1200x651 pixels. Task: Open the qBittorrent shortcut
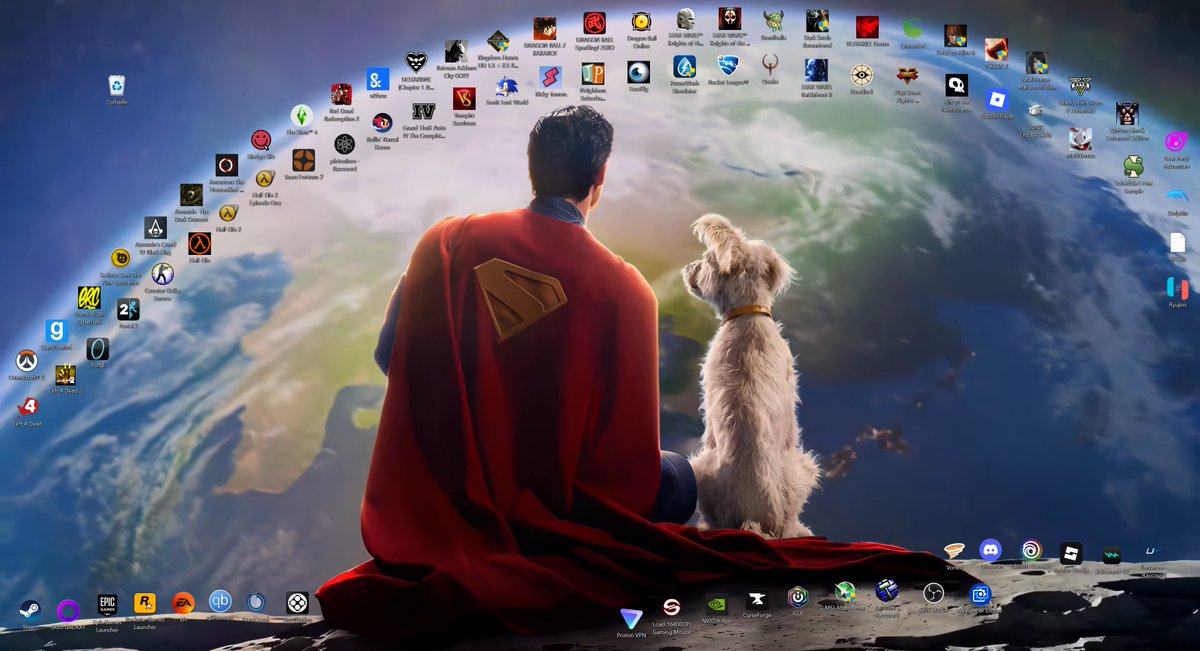coord(220,601)
